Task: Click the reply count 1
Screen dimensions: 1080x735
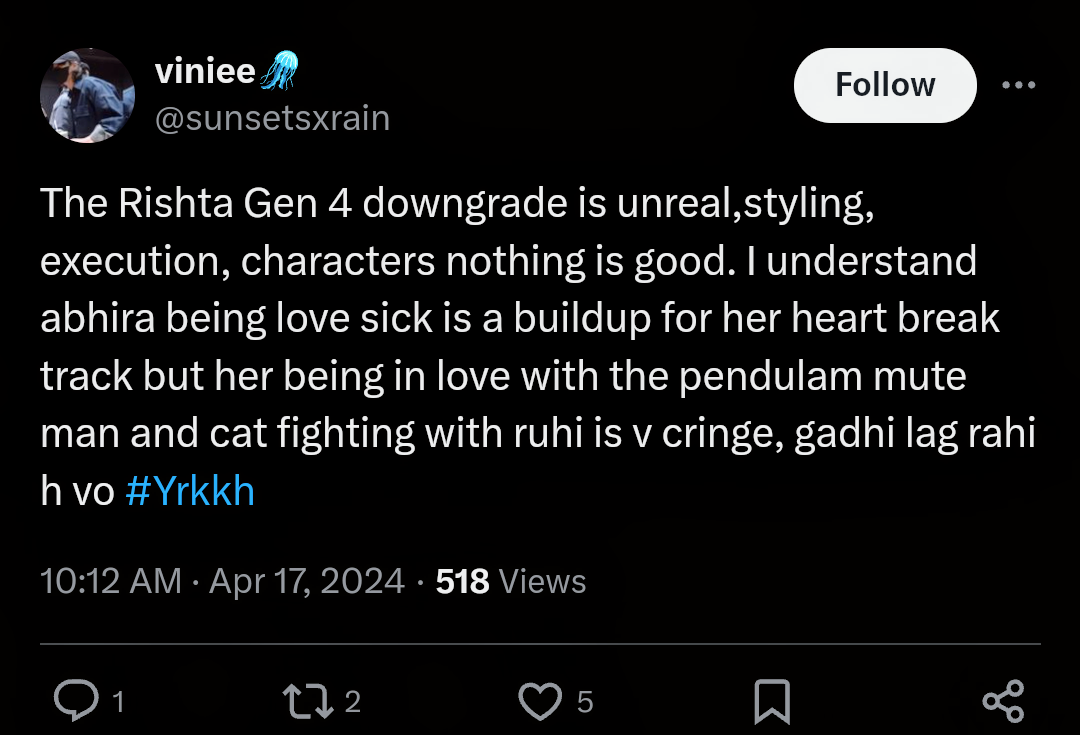Action: 118,702
